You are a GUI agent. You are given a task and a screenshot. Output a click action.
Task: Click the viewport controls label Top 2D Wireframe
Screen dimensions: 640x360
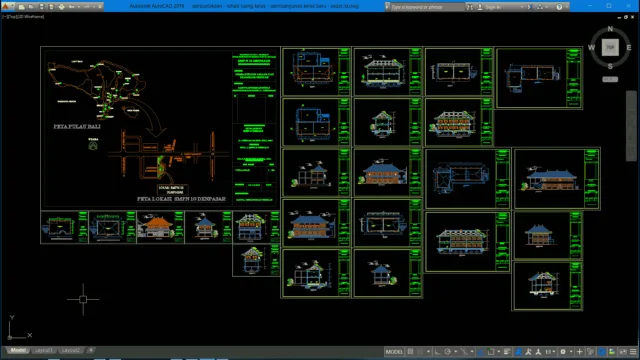pyautogui.click(x=24, y=17)
